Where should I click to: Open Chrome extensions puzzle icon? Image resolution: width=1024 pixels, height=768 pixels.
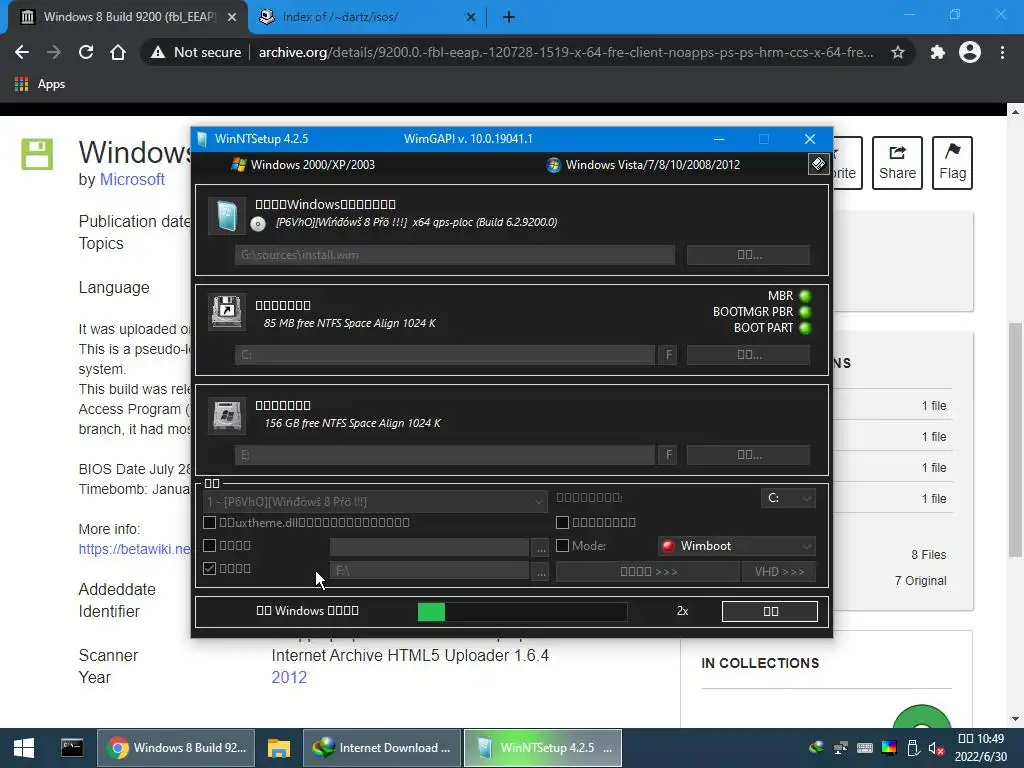[x=938, y=52]
